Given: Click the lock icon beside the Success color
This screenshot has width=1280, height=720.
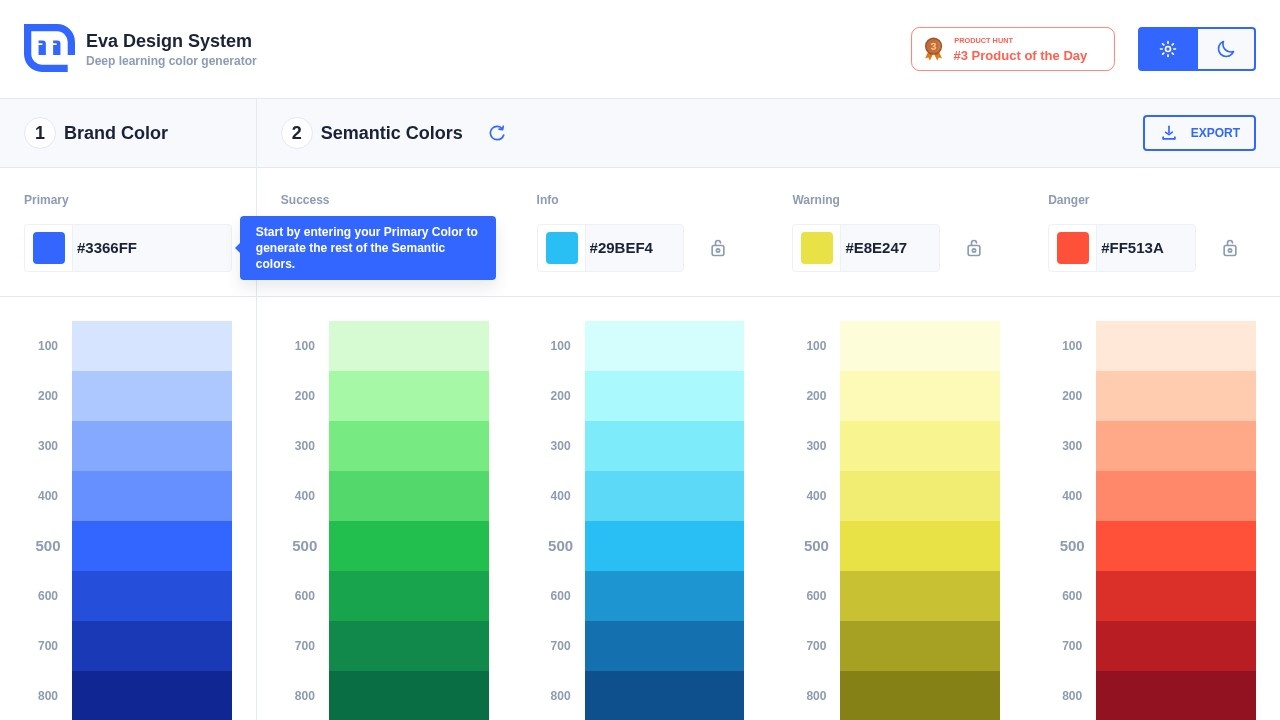Looking at the screenshot, I should tap(462, 248).
